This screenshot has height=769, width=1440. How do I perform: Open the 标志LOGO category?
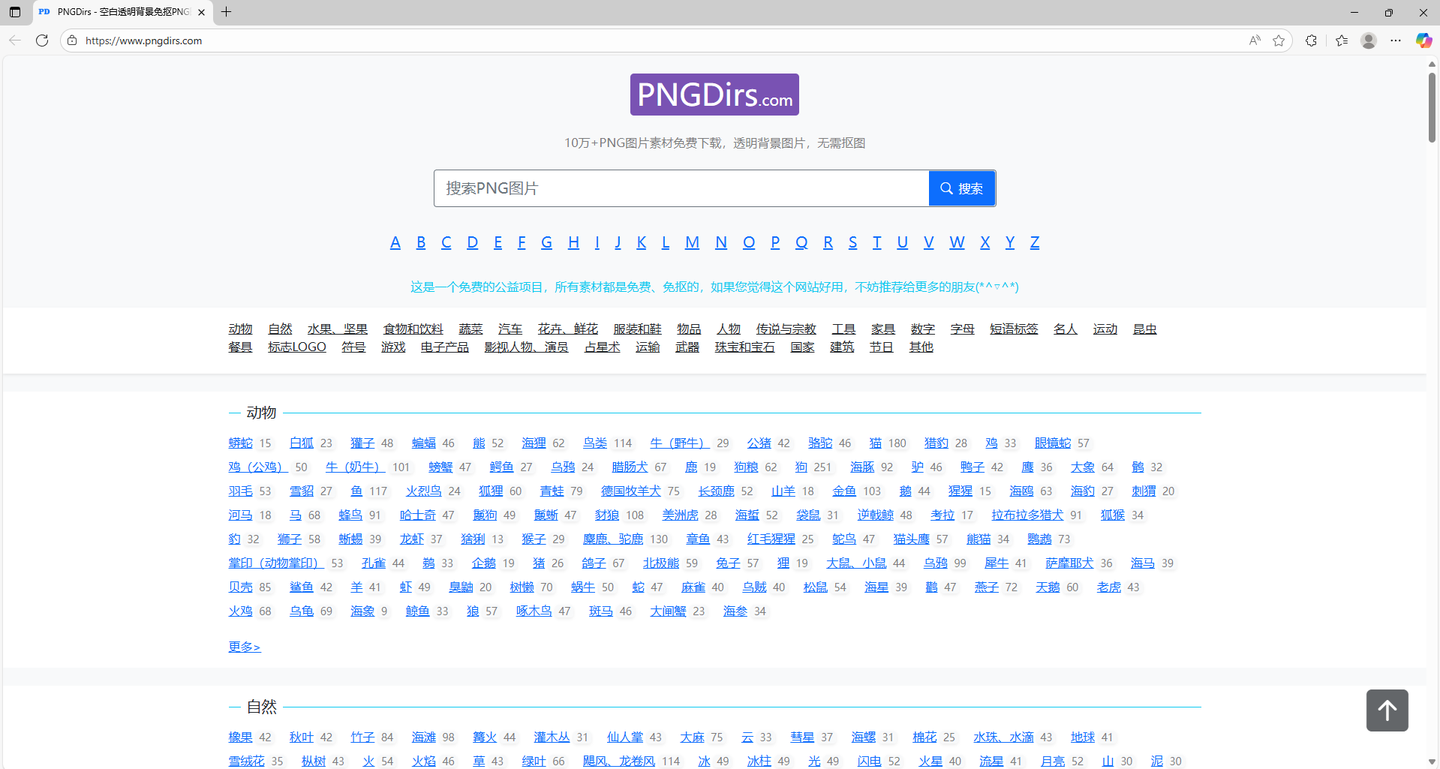pyautogui.click(x=297, y=347)
